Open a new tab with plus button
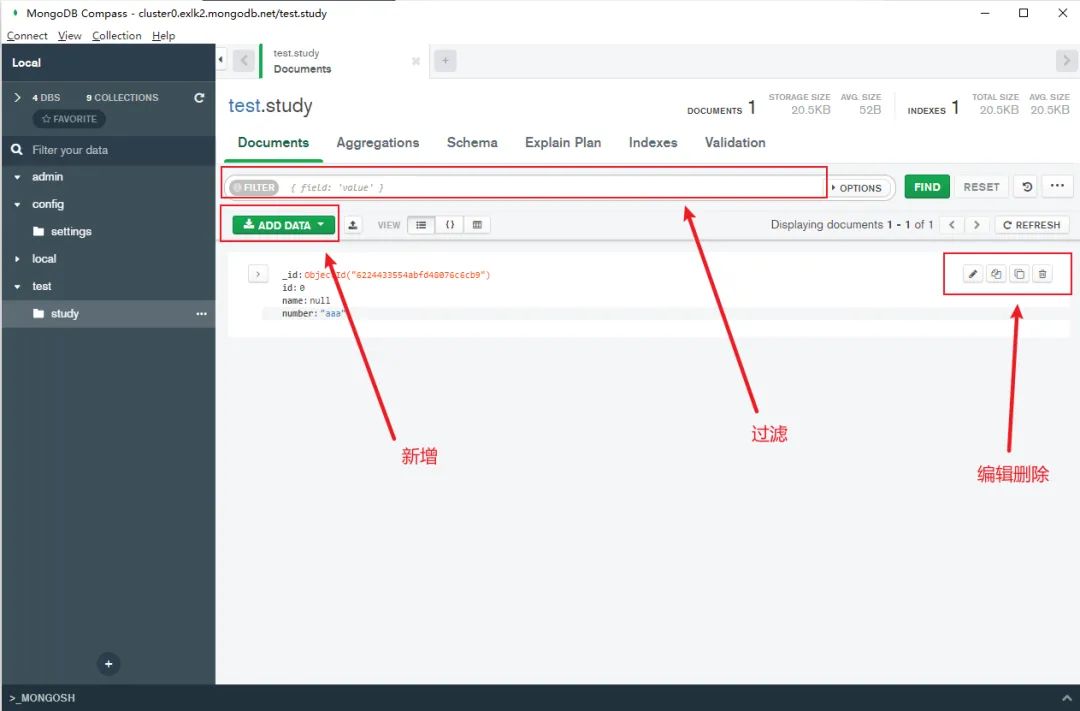 (x=445, y=61)
